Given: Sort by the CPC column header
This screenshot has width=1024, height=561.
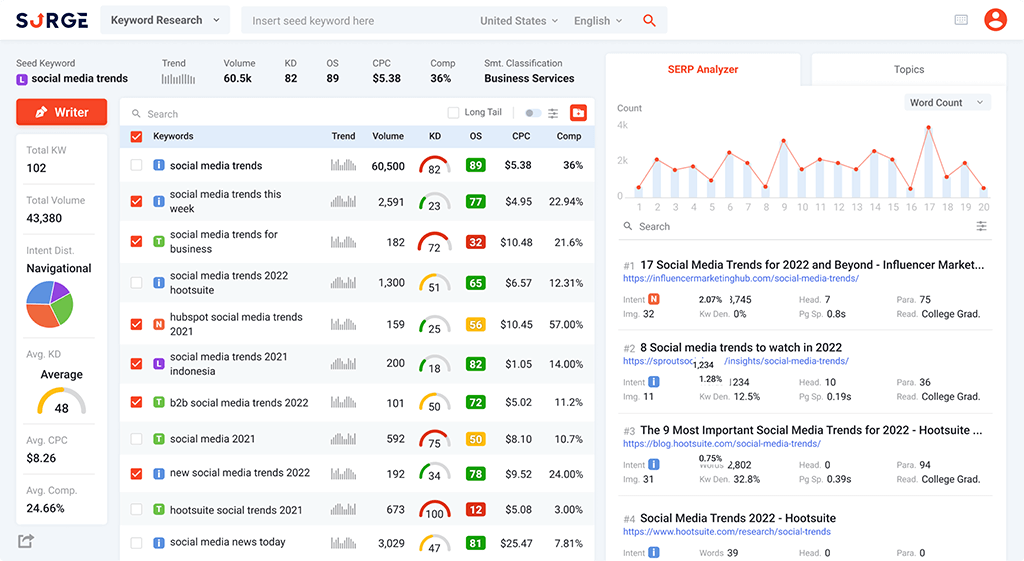Looking at the screenshot, I should click(x=521, y=136).
